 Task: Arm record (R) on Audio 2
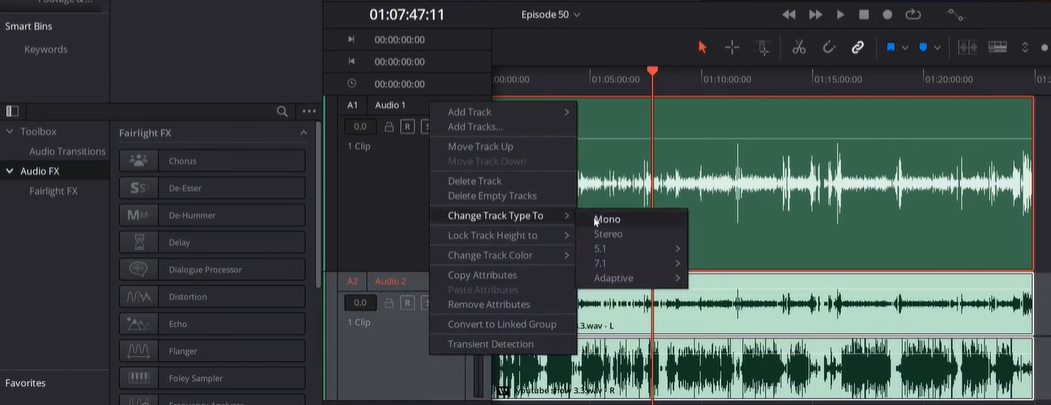coord(407,302)
